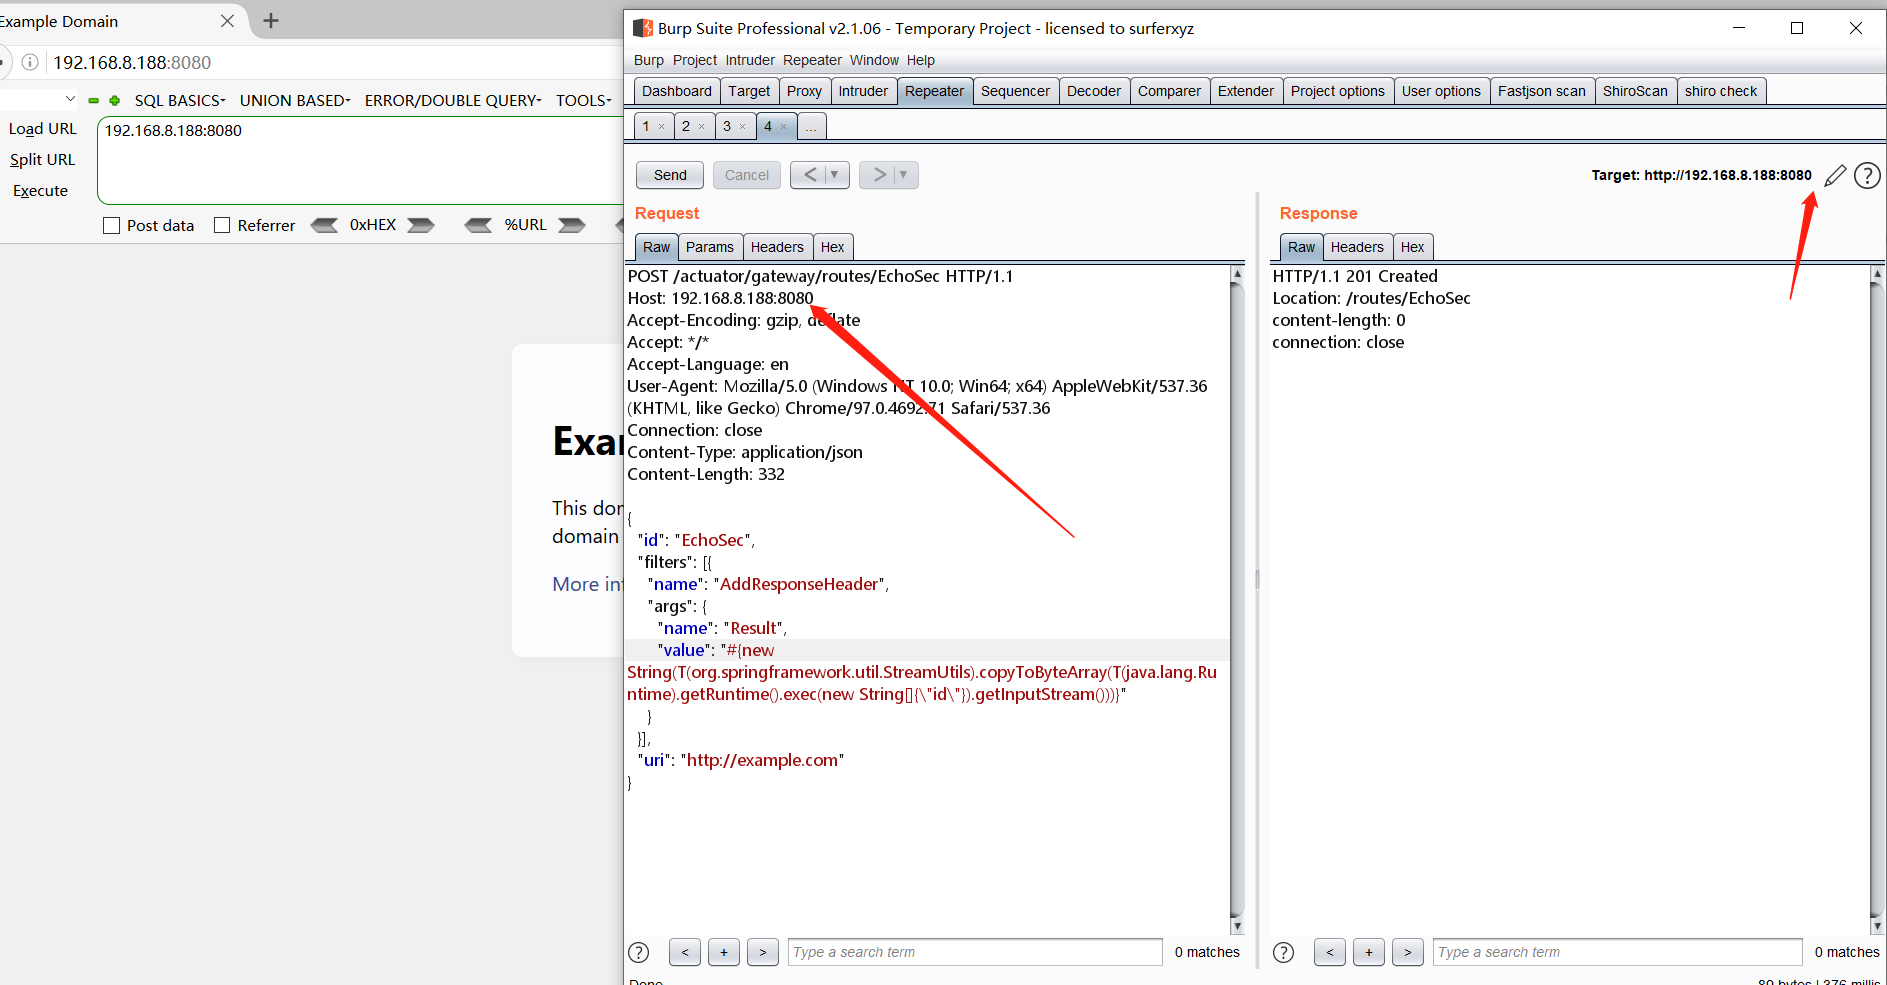Screen dimensions: 1887x985
Task: Click in response search term field
Action: tap(1617, 953)
